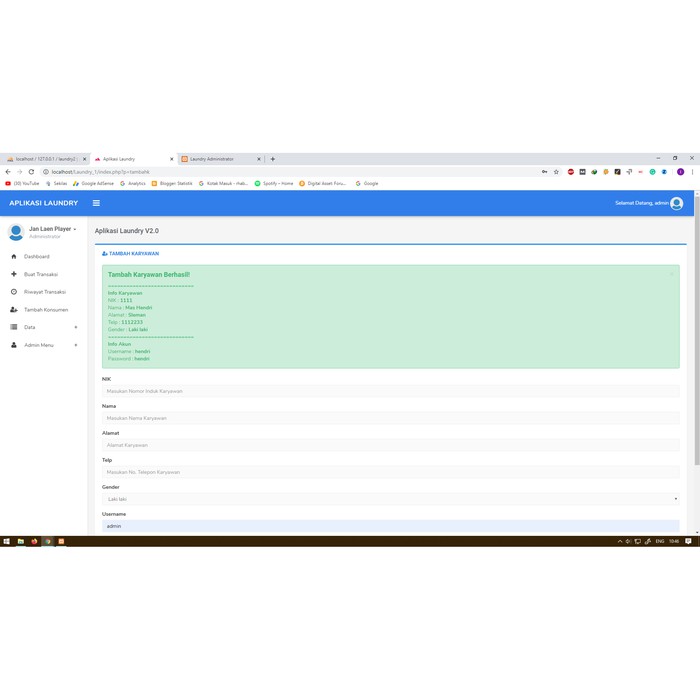Open the purple Chrome profile icon

point(680,172)
